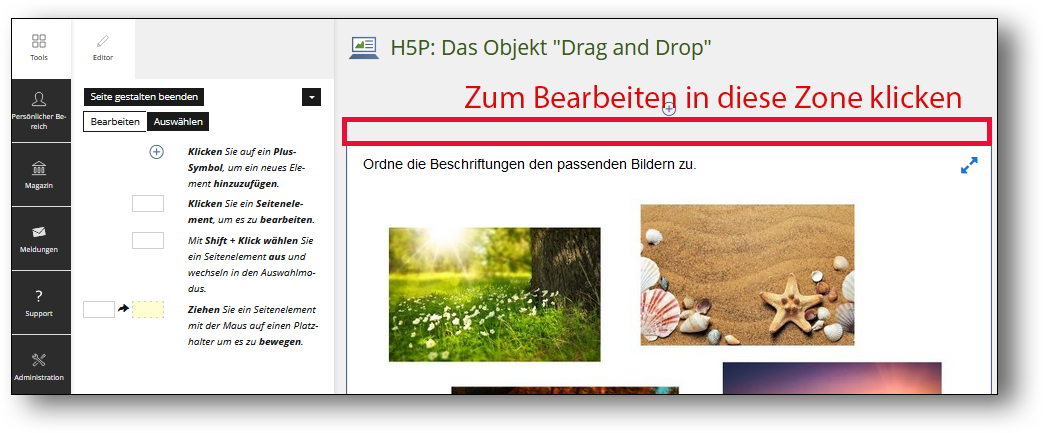Expand dropdown arrow beside Seite gestalten beenden
Screen dimensions: 1043x433
tap(311, 97)
